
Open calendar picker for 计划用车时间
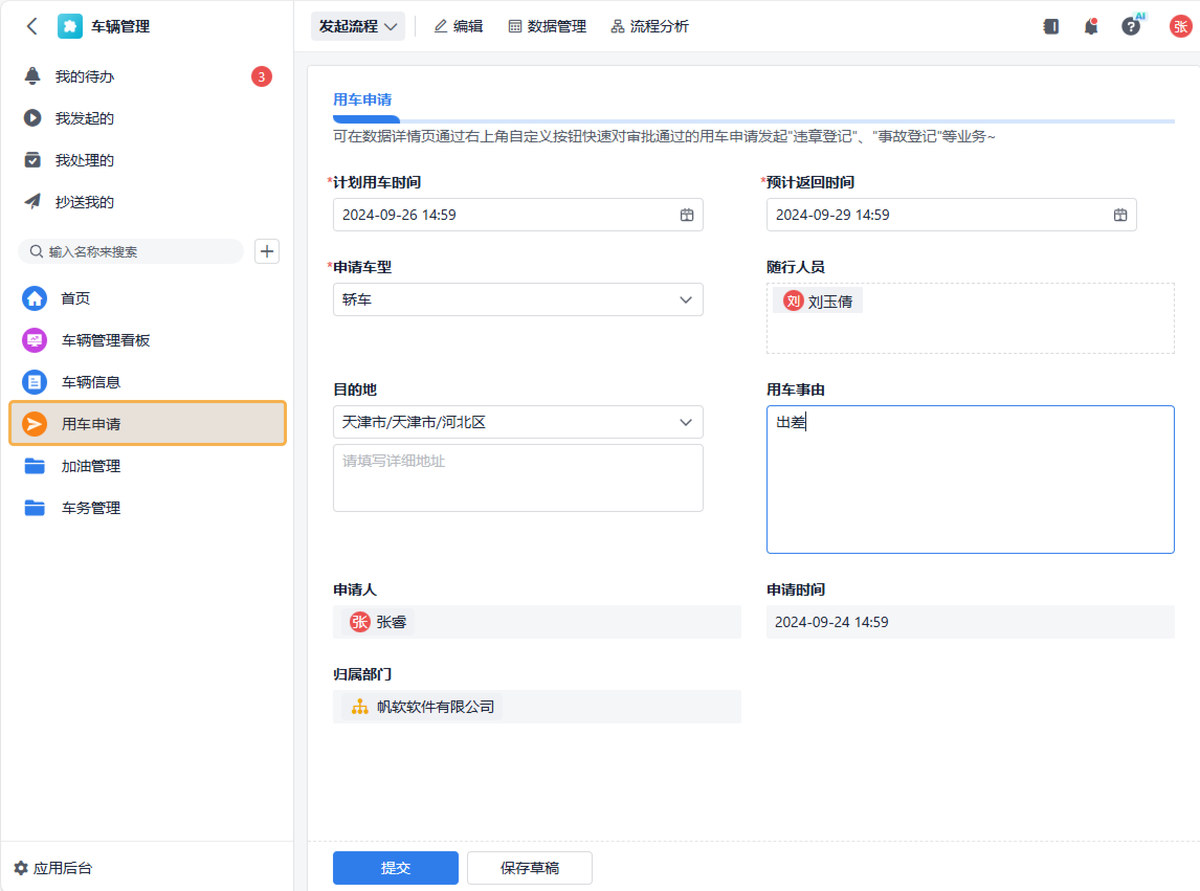coord(687,215)
